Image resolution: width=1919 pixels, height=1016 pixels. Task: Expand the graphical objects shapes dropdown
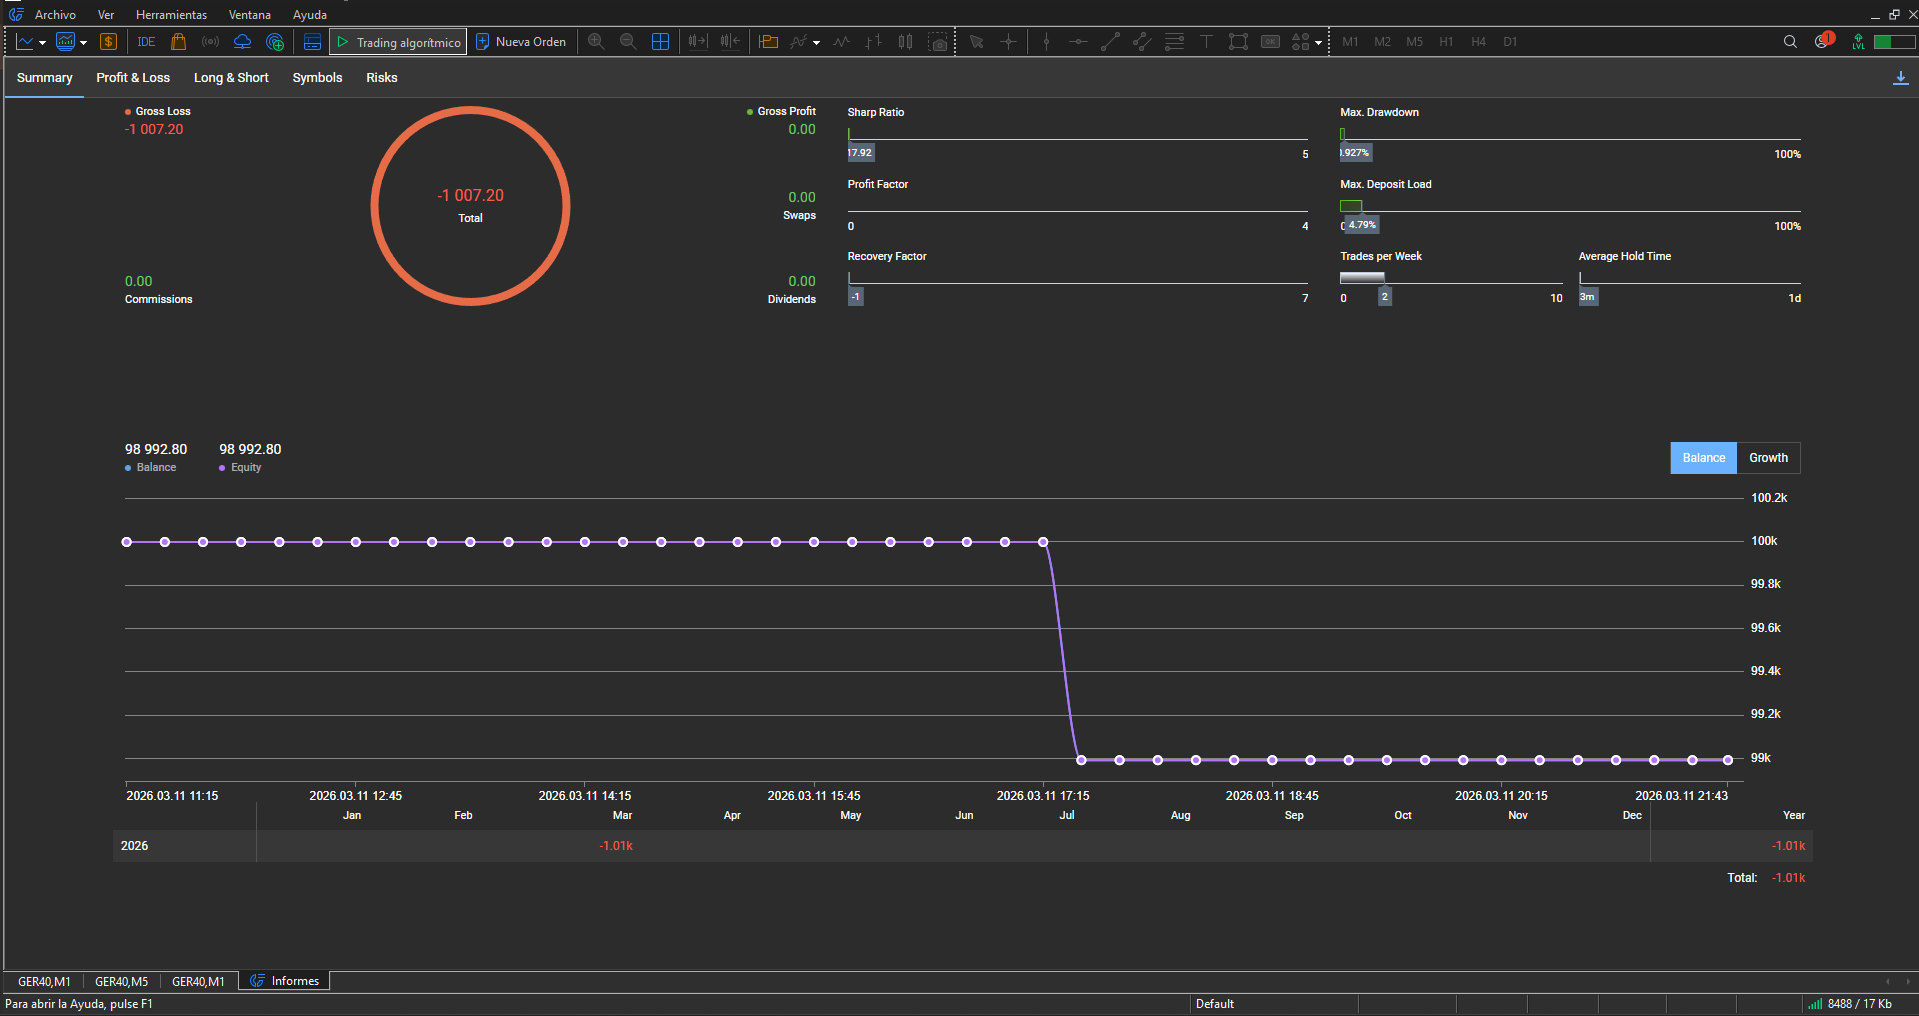1318,43
